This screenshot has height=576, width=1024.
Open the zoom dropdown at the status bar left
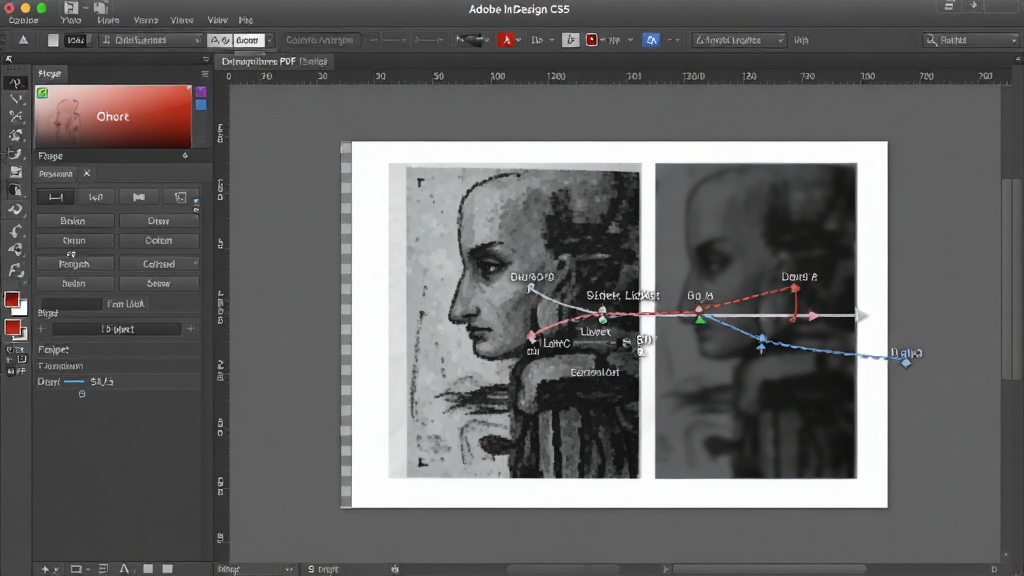(256, 569)
